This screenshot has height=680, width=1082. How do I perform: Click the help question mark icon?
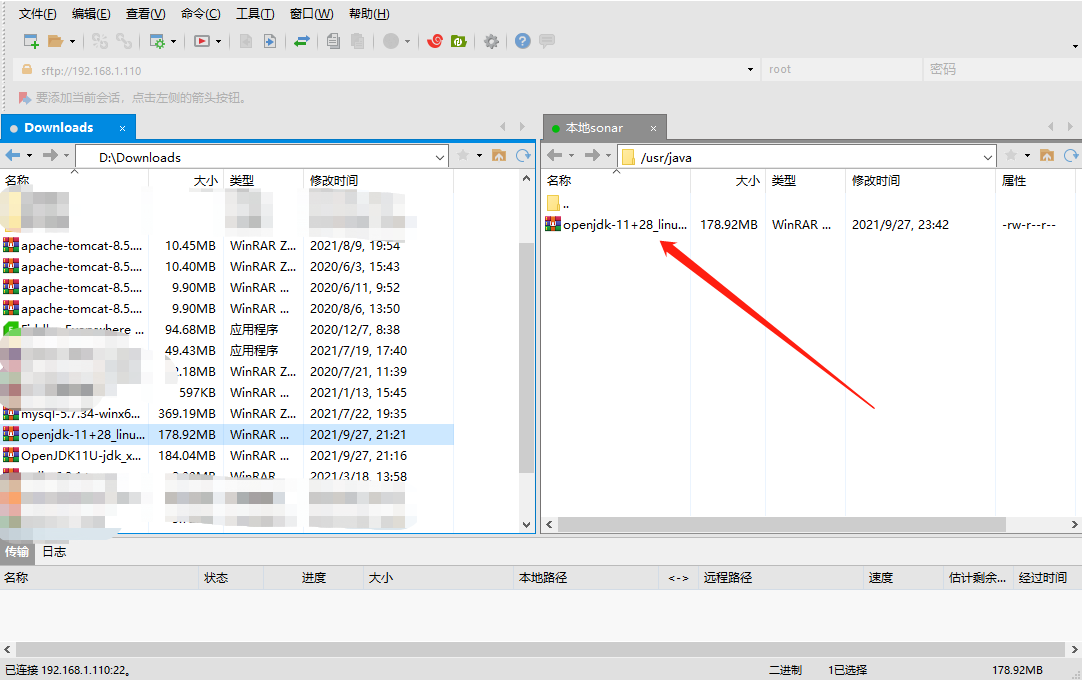coord(522,41)
